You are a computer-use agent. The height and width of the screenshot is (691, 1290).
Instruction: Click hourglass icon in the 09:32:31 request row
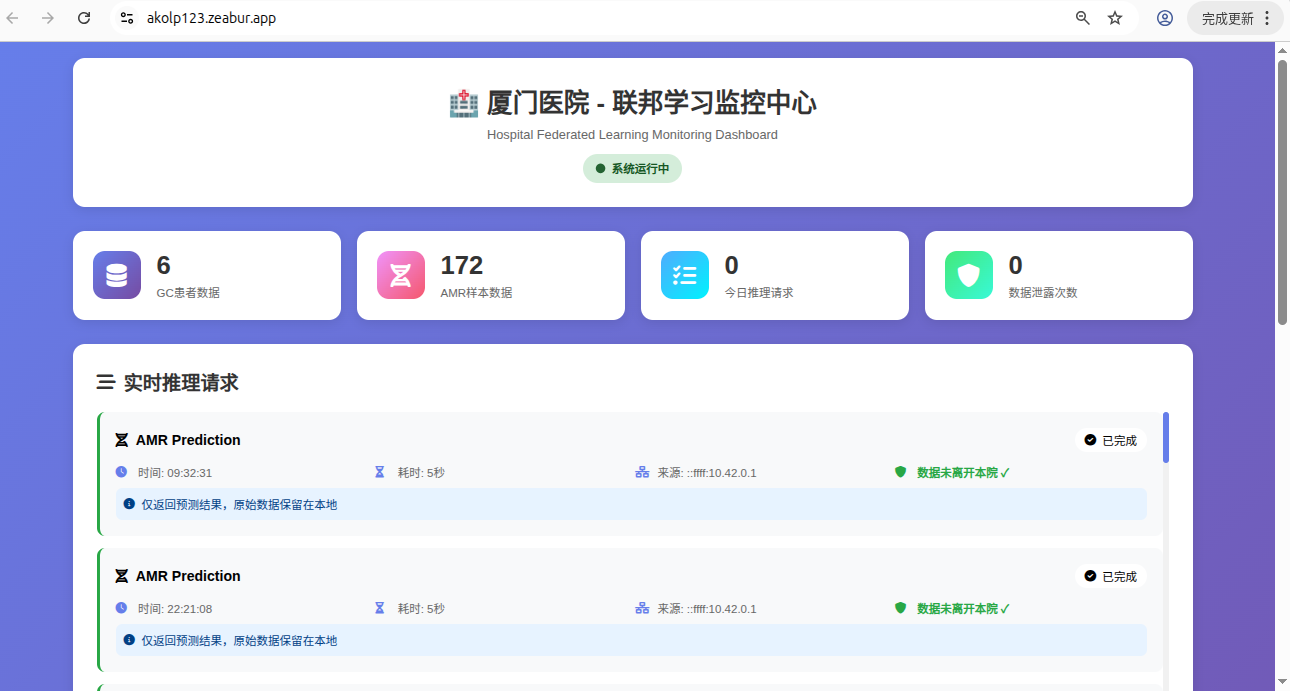pyautogui.click(x=379, y=472)
